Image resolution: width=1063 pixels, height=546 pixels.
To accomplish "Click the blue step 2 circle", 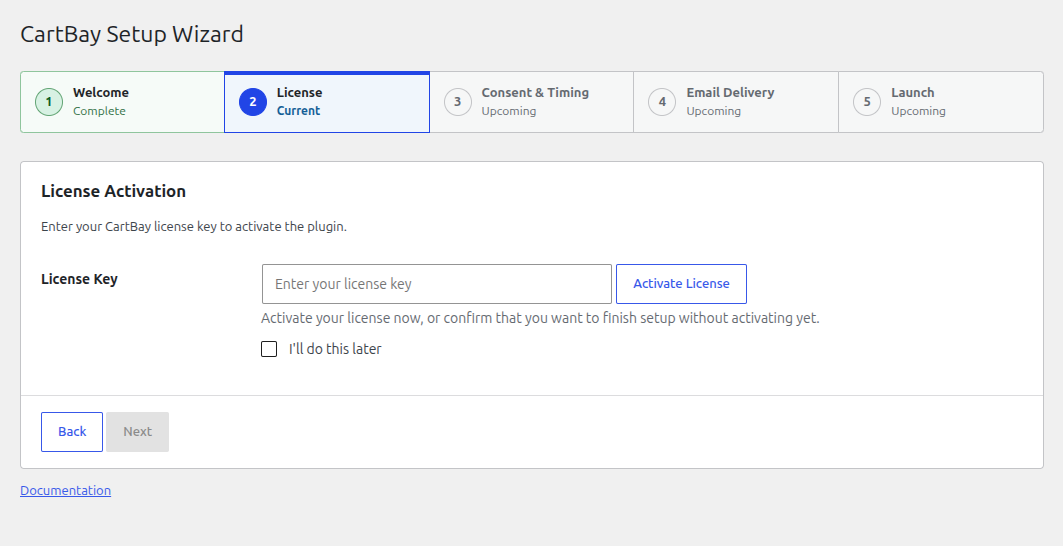I will coord(253,102).
